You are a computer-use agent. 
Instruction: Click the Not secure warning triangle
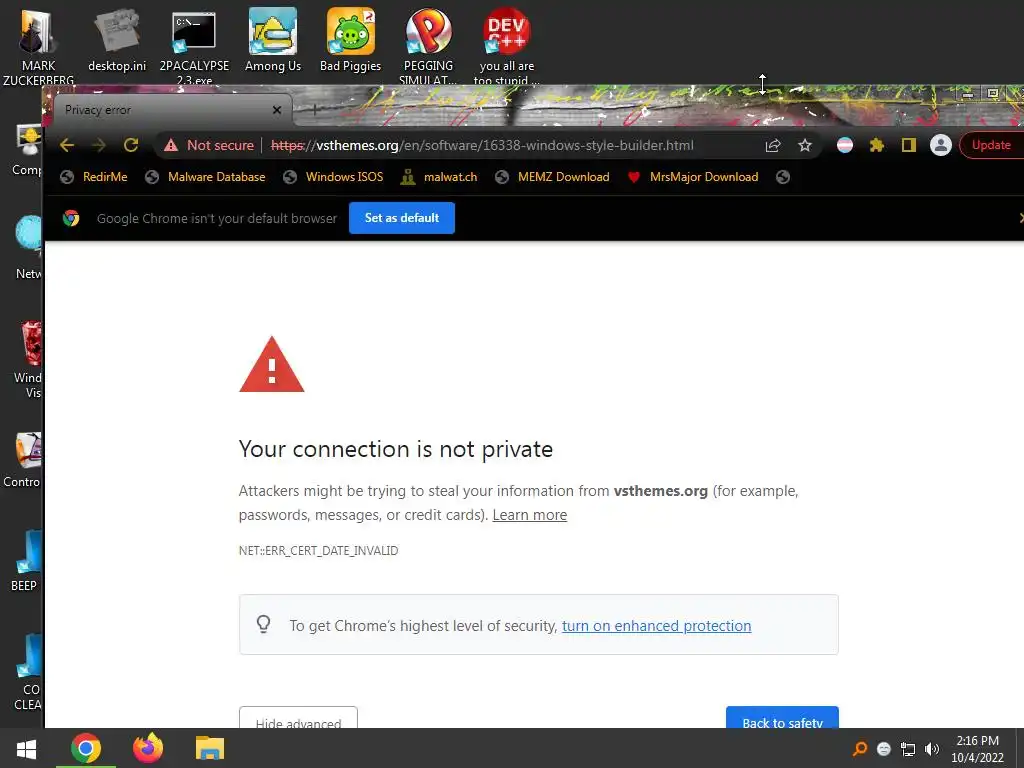tap(171, 145)
